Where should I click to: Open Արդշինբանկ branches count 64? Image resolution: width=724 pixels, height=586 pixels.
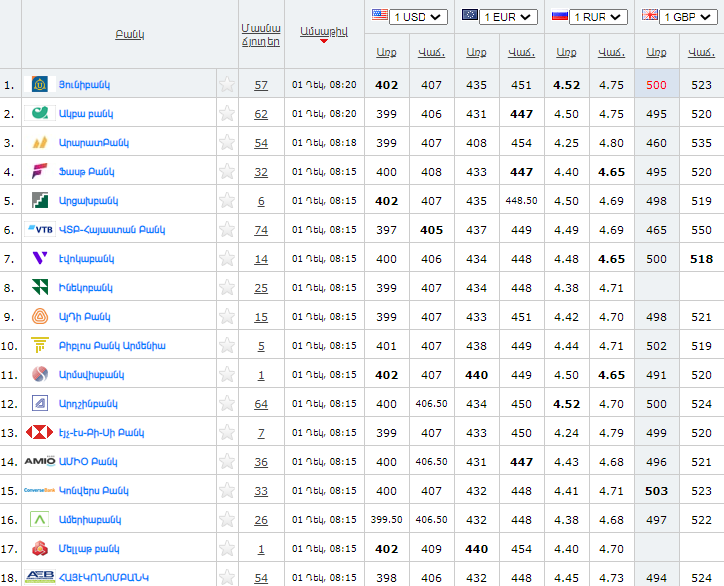click(261, 404)
